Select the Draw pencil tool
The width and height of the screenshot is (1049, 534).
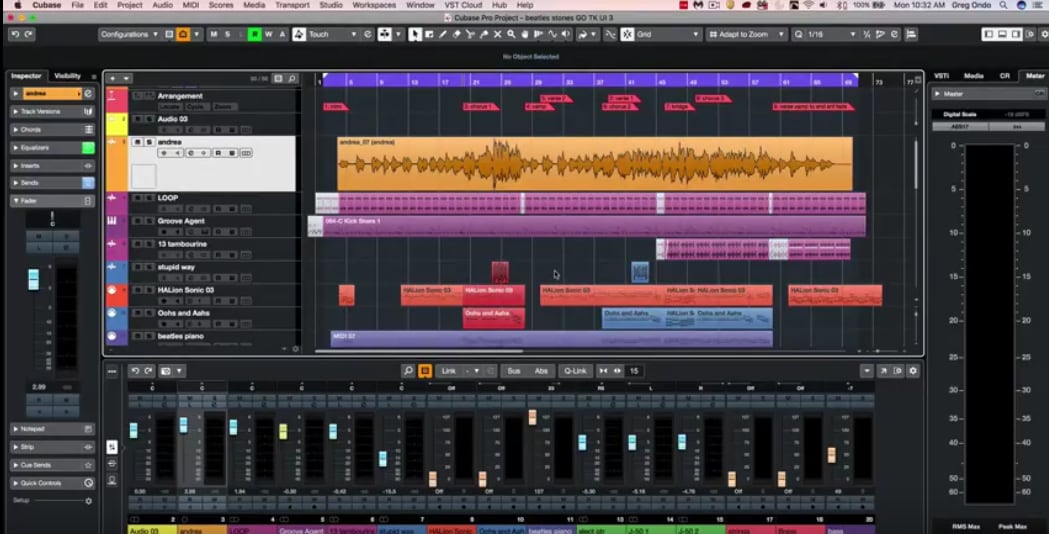pyautogui.click(x=442, y=34)
